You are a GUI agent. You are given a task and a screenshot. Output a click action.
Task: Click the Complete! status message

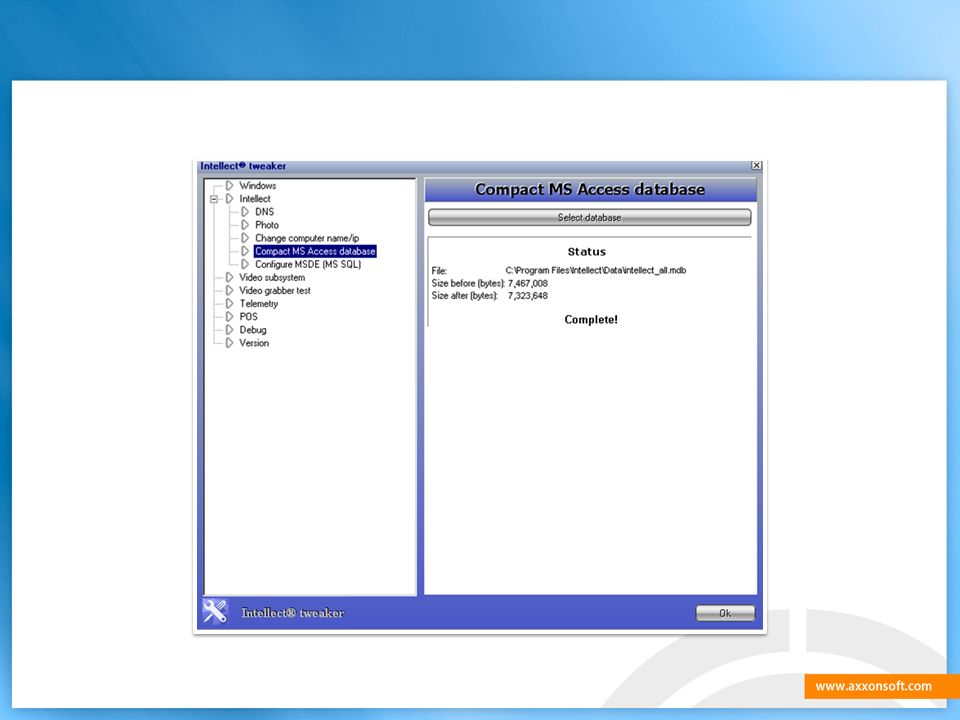(x=591, y=320)
